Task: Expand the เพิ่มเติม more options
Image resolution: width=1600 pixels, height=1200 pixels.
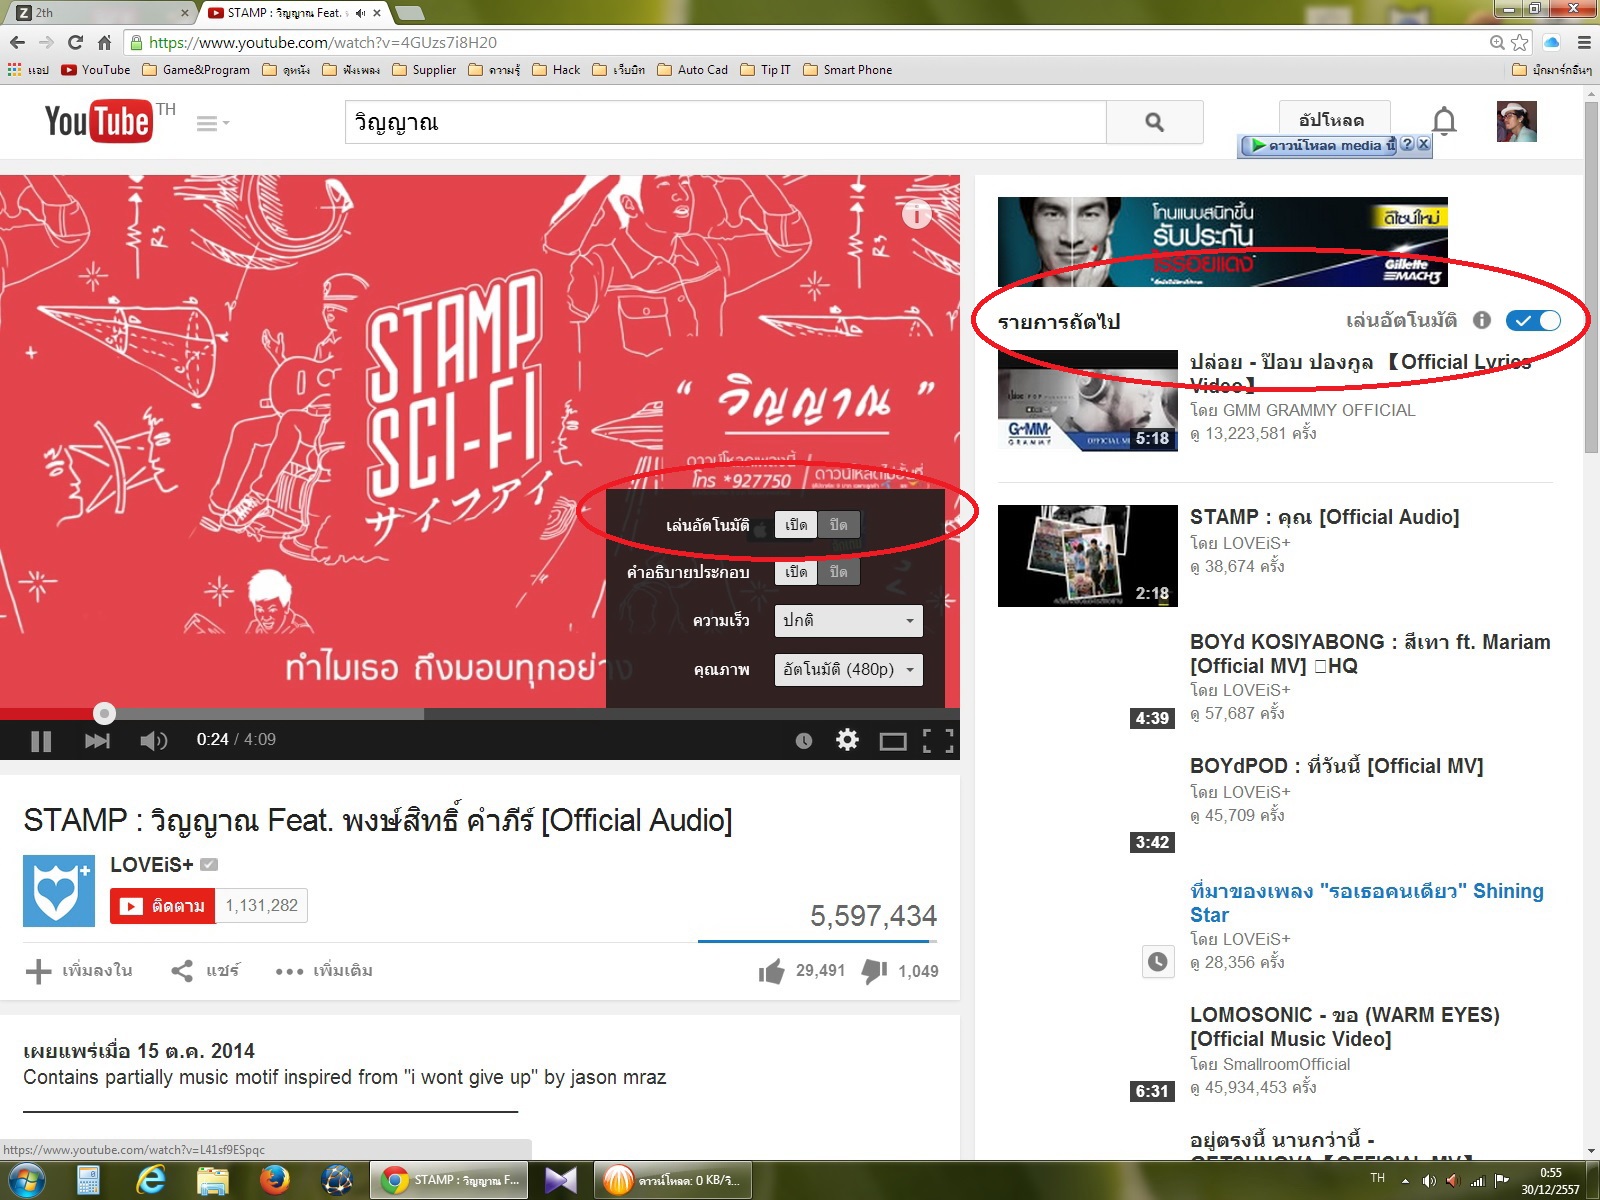Action: tap(324, 971)
